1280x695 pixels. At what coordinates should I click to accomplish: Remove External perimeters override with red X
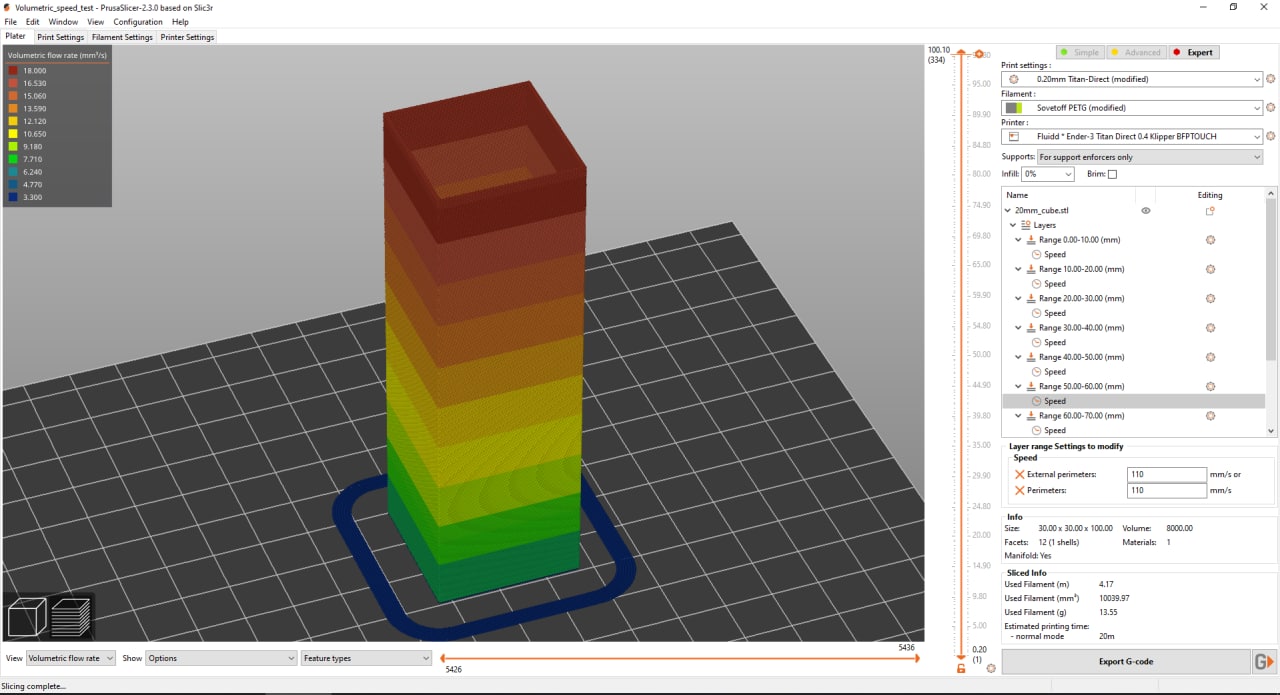pos(1019,475)
